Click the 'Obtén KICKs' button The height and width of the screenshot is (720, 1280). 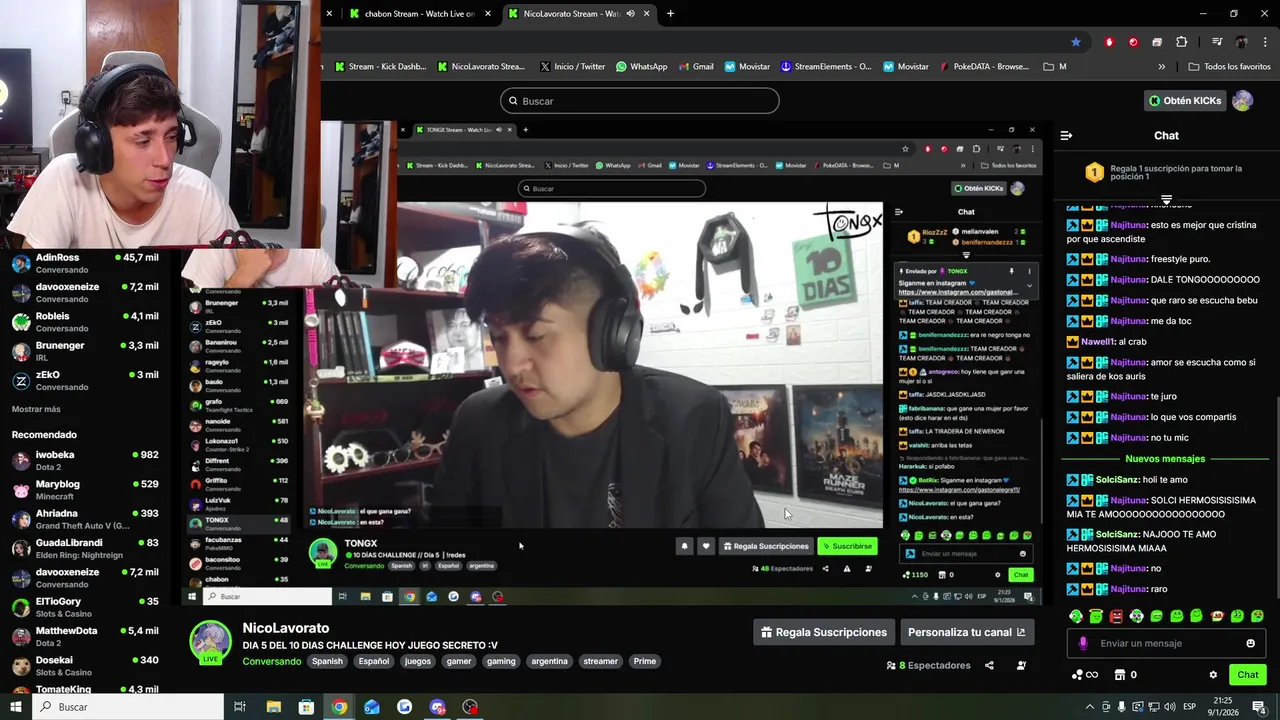click(1185, 101)
